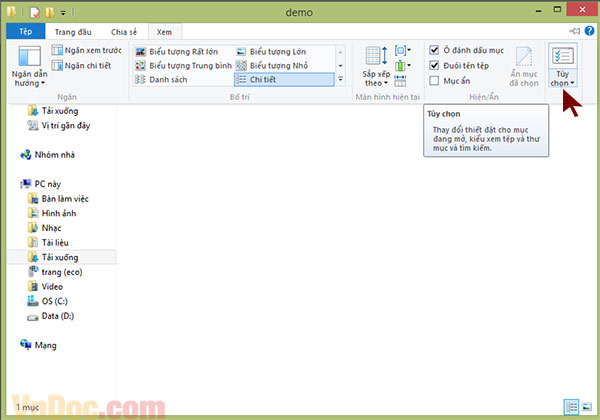The height and width of the screenshot is (420, 600).
Task: Open Vị trí gần đây location
Action: point(59,125)
